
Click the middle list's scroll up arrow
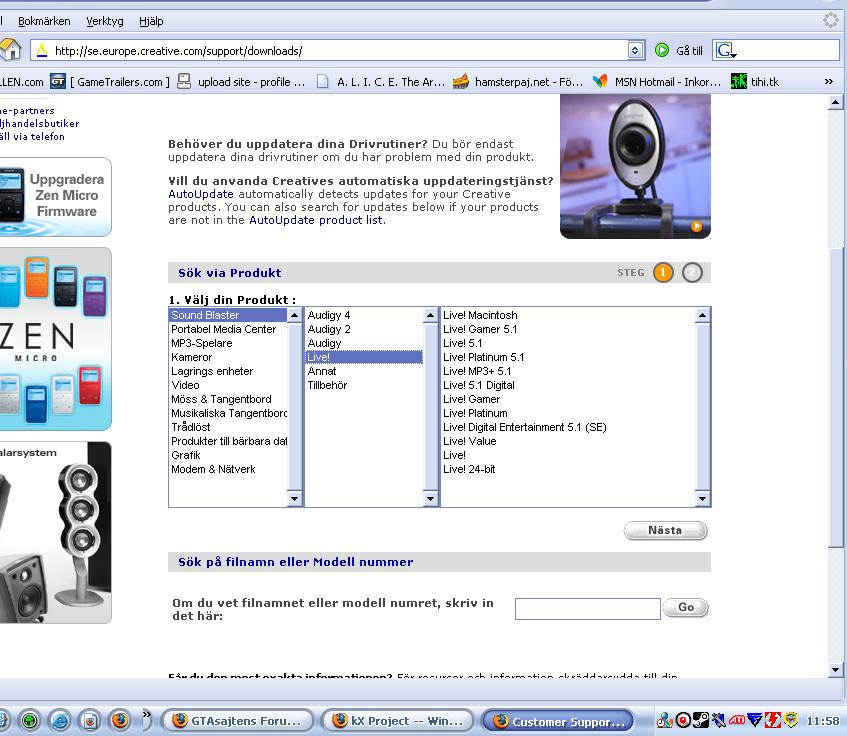click(431, 315)
